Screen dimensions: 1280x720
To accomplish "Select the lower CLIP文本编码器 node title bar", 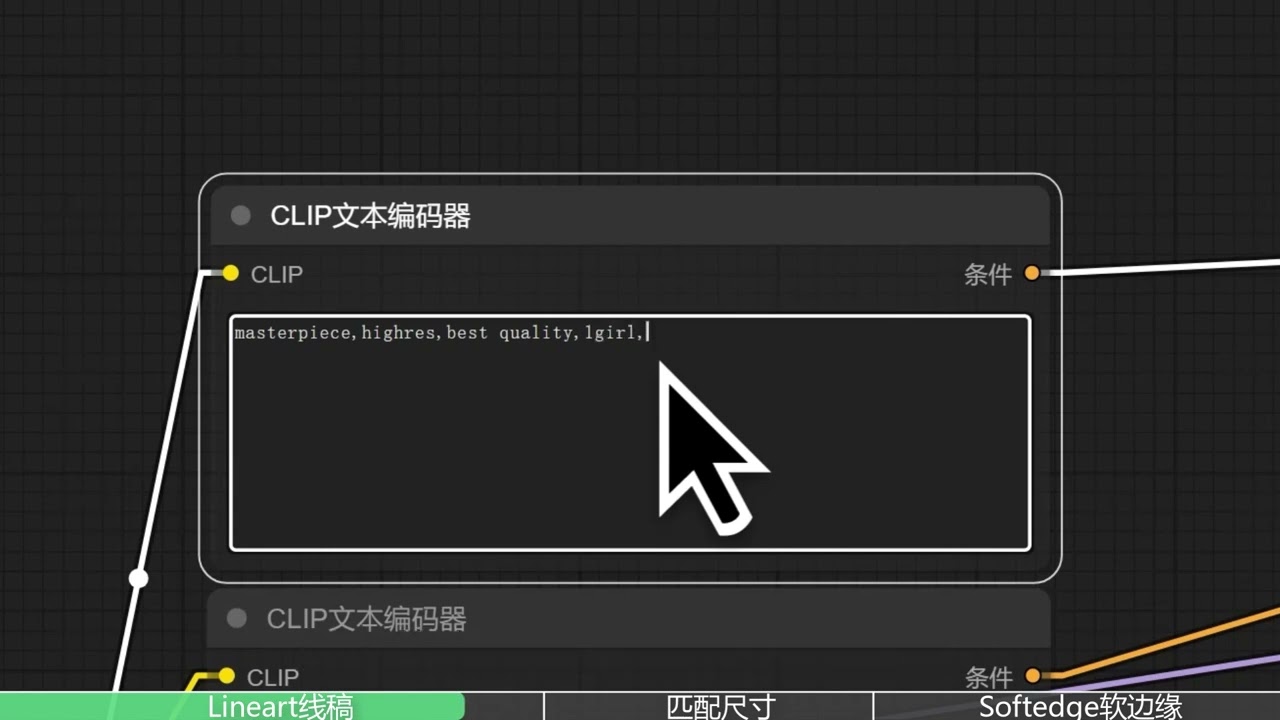I will pyautogui.click(x=630, y=619).
